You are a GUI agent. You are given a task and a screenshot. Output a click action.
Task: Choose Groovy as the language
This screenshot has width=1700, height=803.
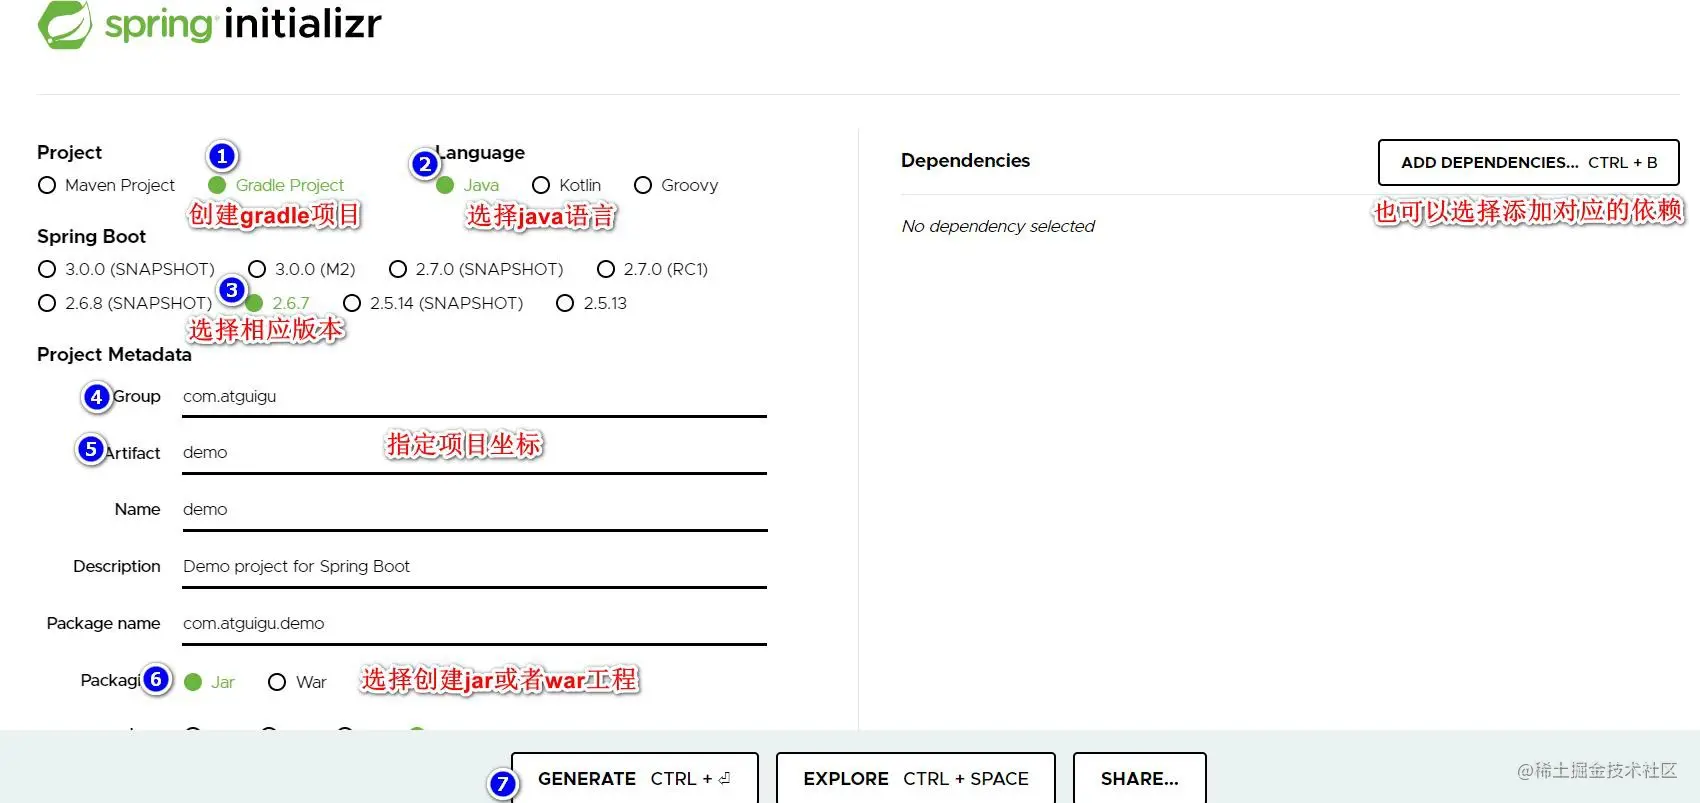pos(676,185)
